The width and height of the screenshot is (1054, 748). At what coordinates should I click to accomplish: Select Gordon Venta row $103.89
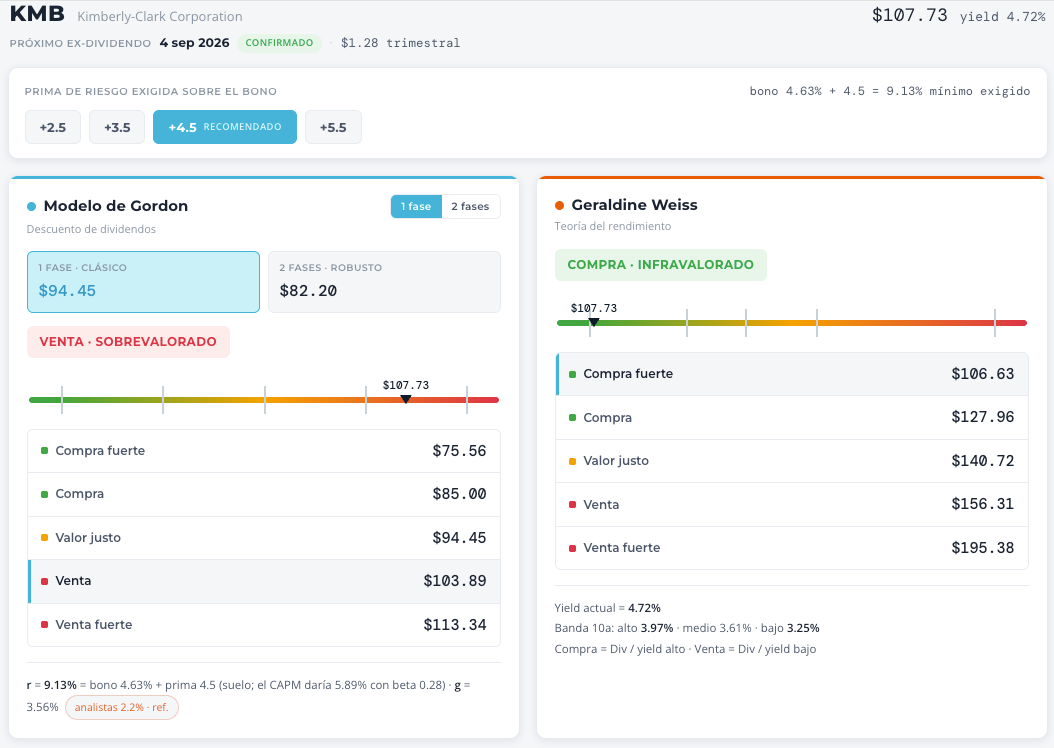point(264,581)
